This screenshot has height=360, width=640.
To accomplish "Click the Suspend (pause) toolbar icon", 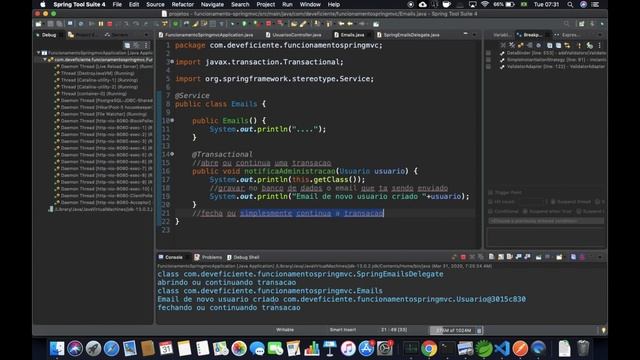I will [101, 24].
